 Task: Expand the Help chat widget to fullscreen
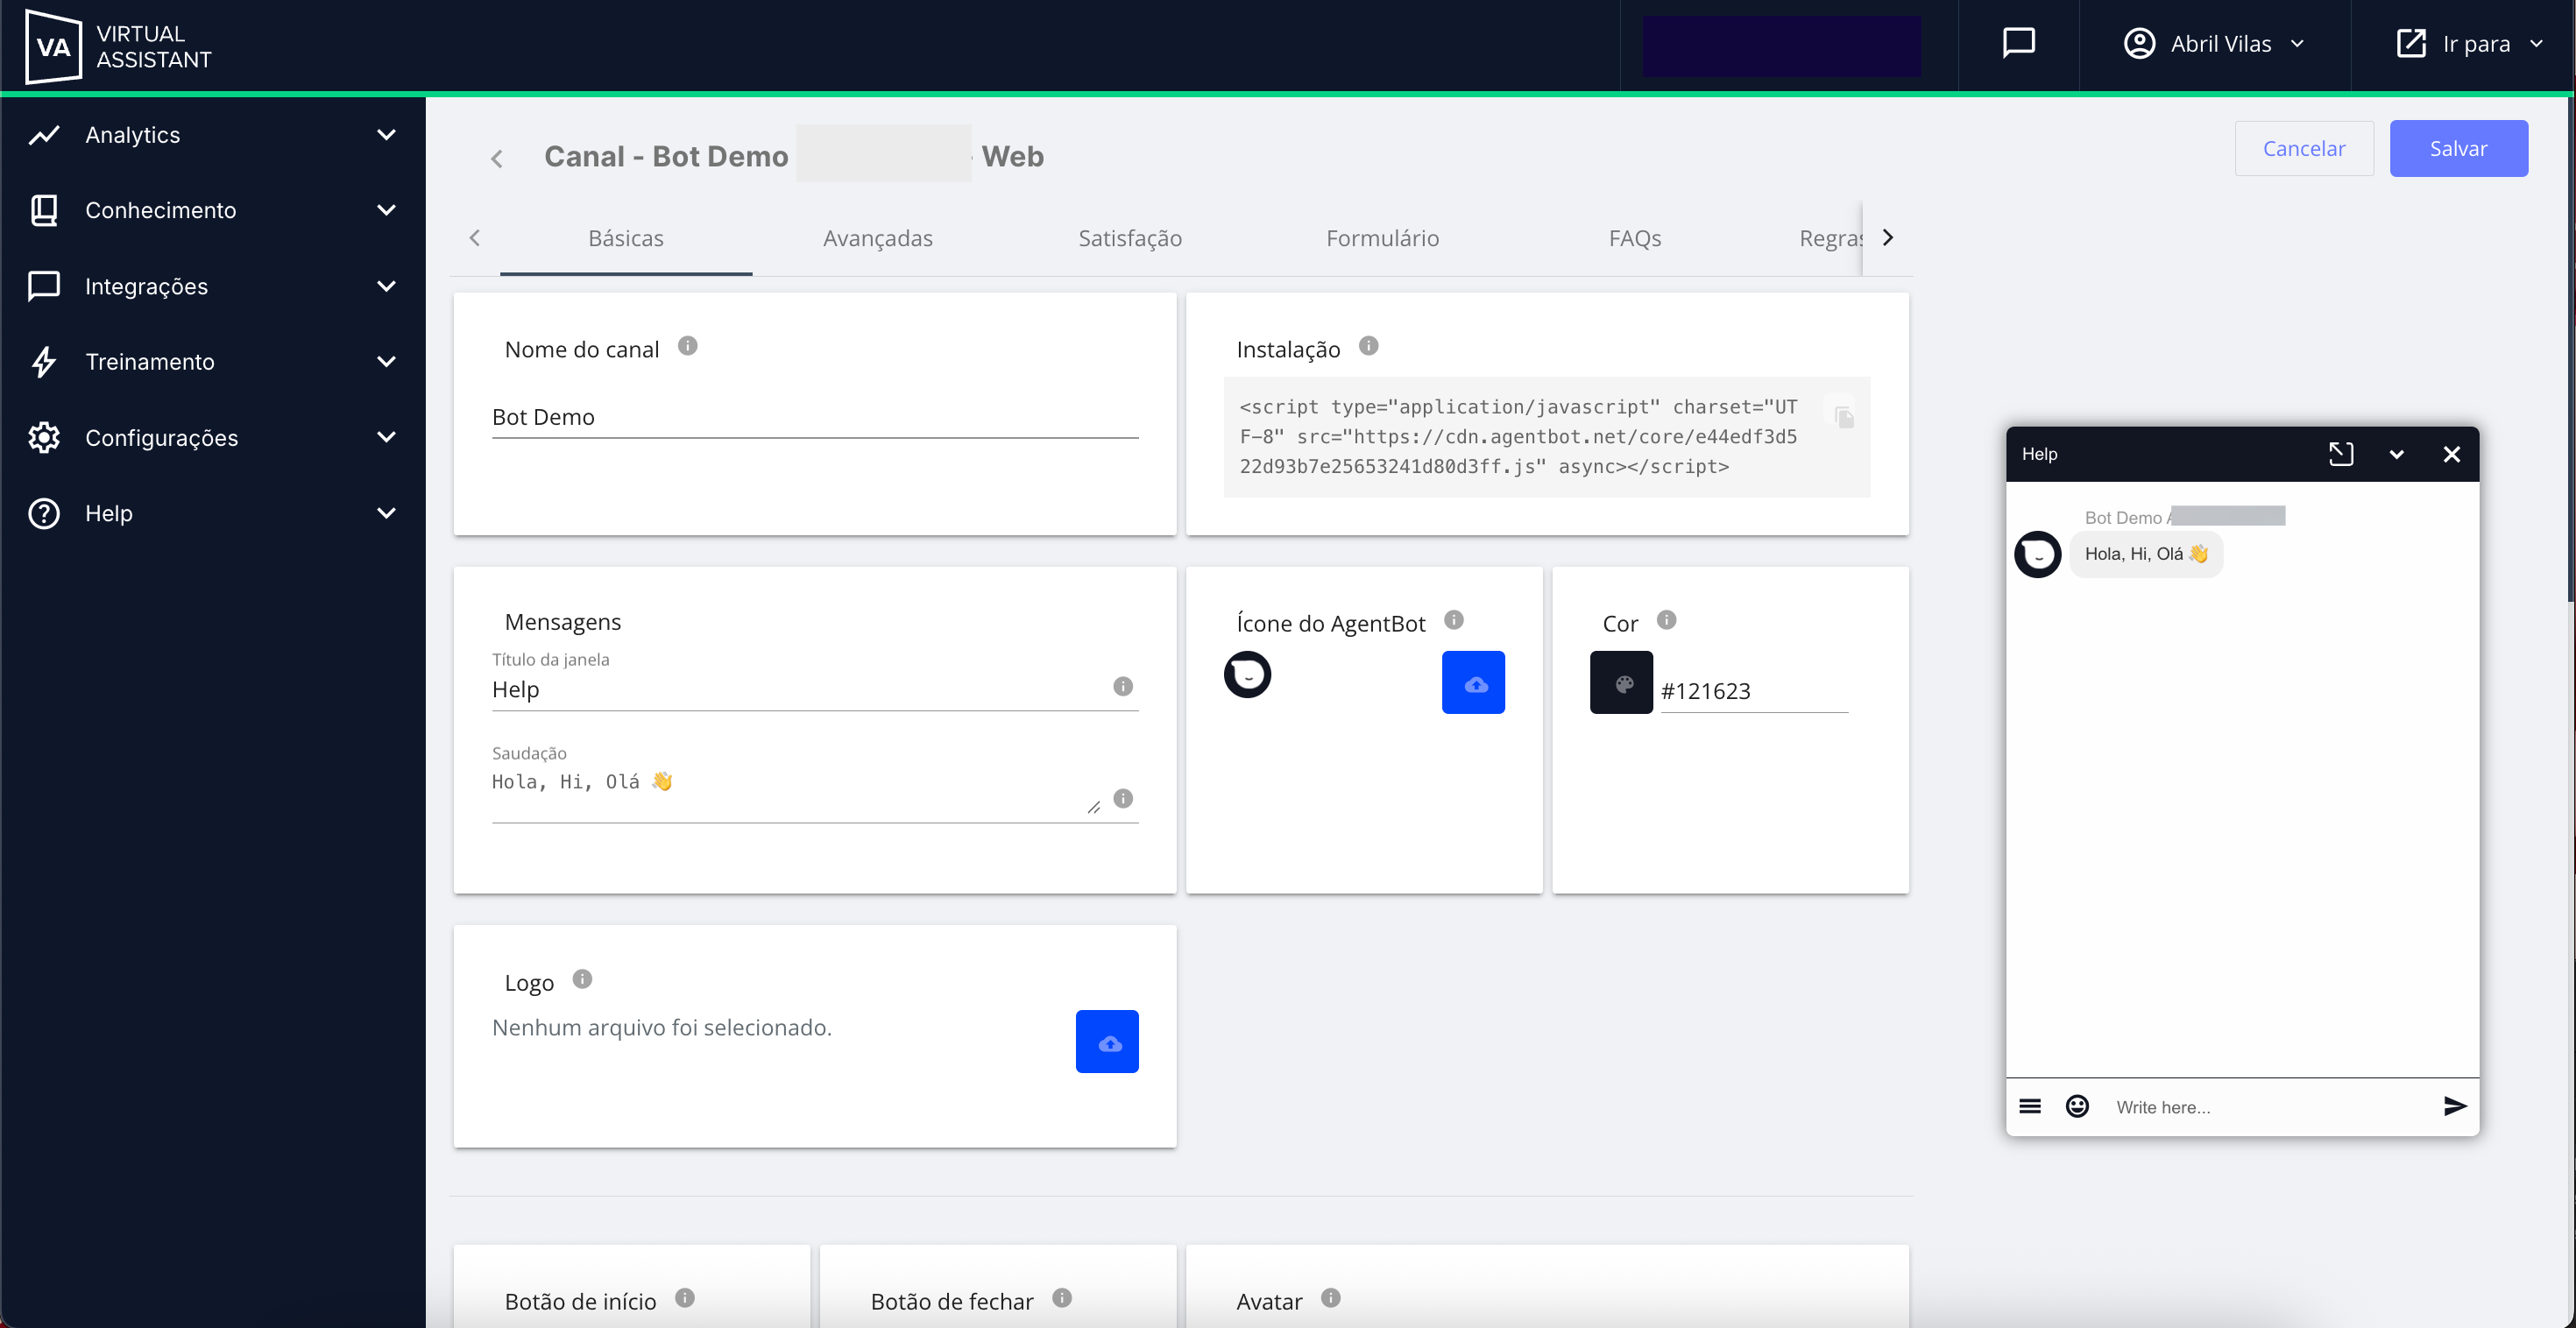tap(2340, 454)
